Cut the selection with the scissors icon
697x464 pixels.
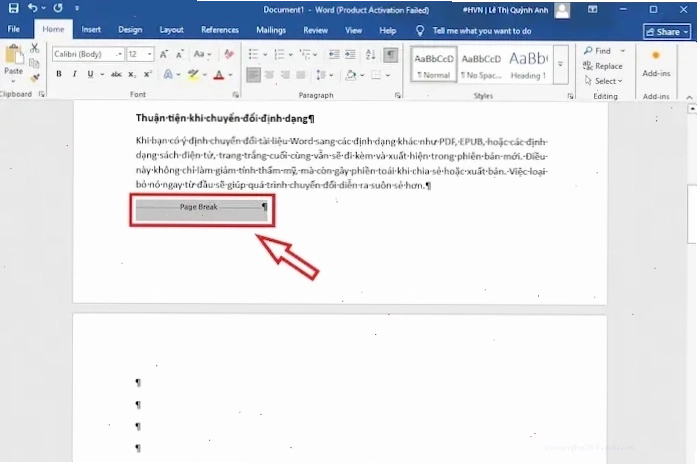[34, 48]
